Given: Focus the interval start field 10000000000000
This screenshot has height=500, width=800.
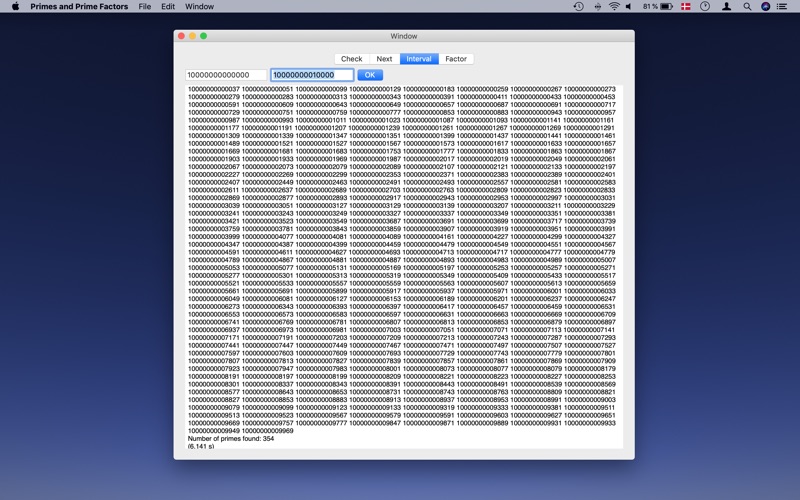Looking at the screenshot, I should tap(226, 75).
